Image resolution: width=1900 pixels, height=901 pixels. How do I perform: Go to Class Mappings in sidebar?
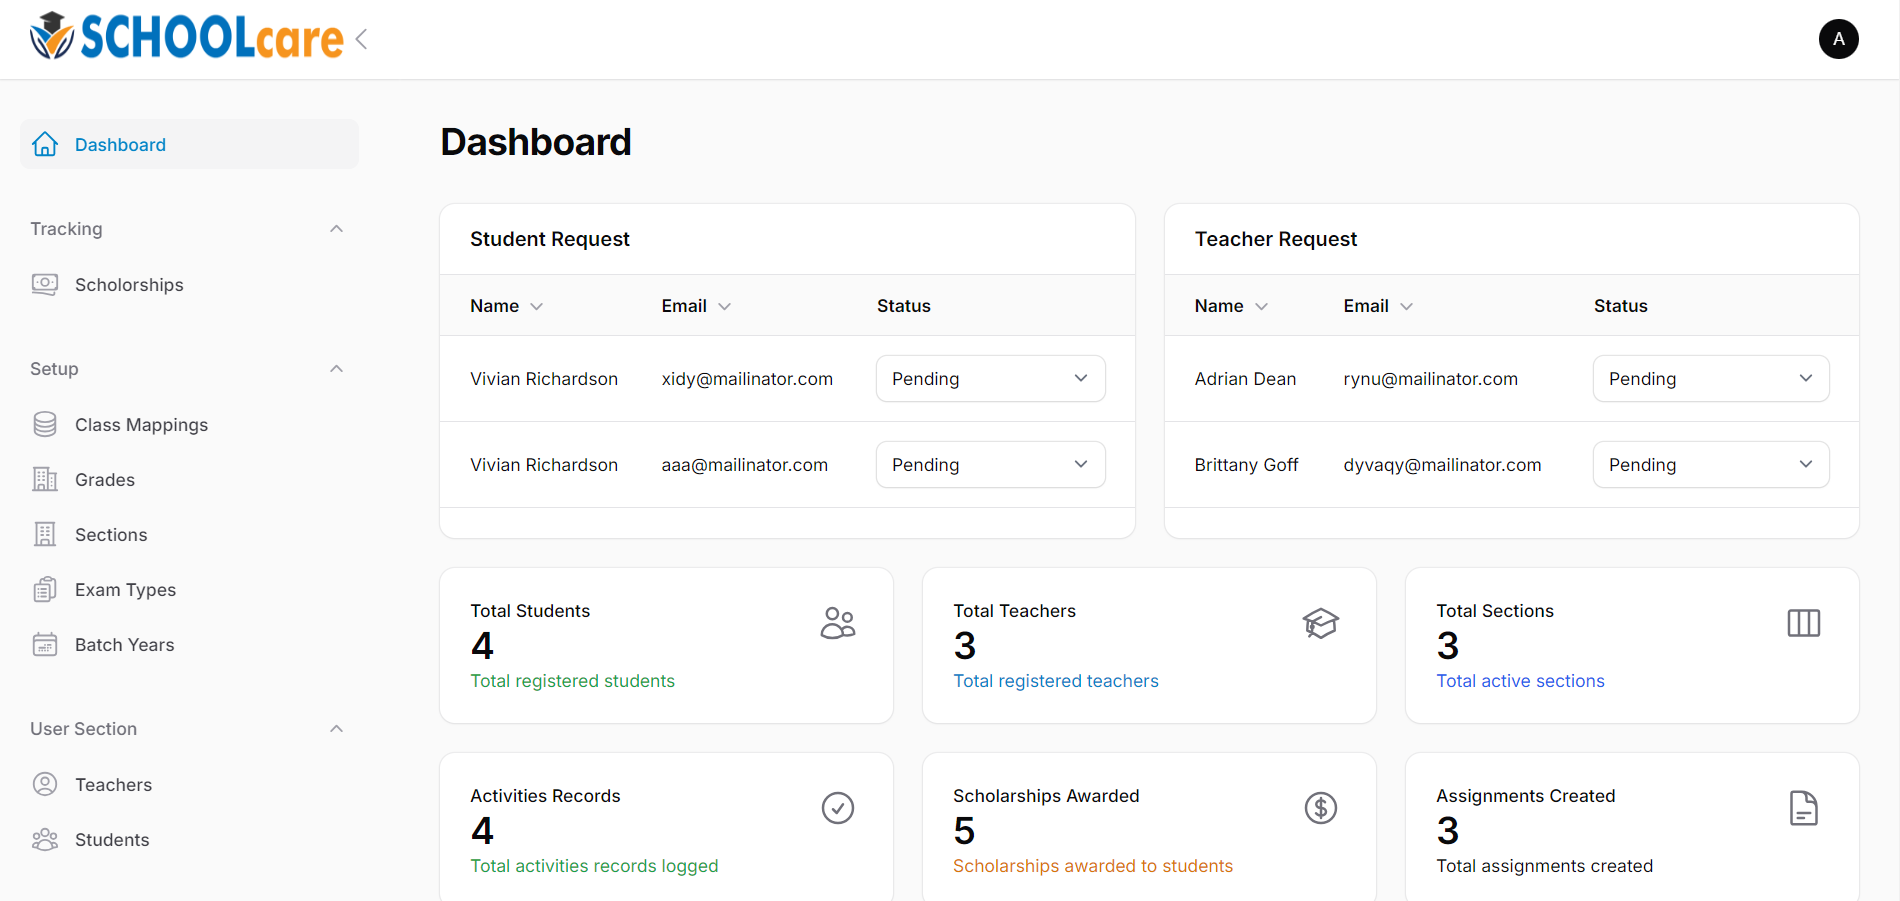pos(141,425)
